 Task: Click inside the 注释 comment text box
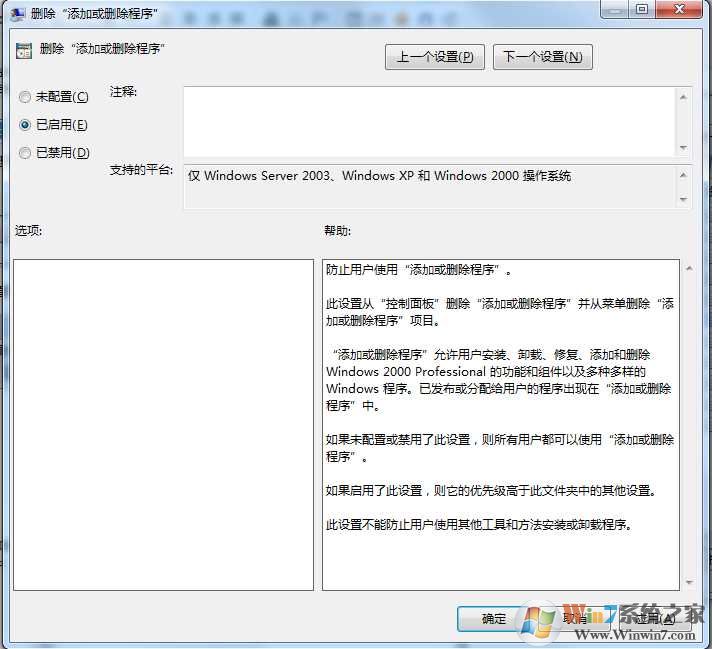(429, 122)
